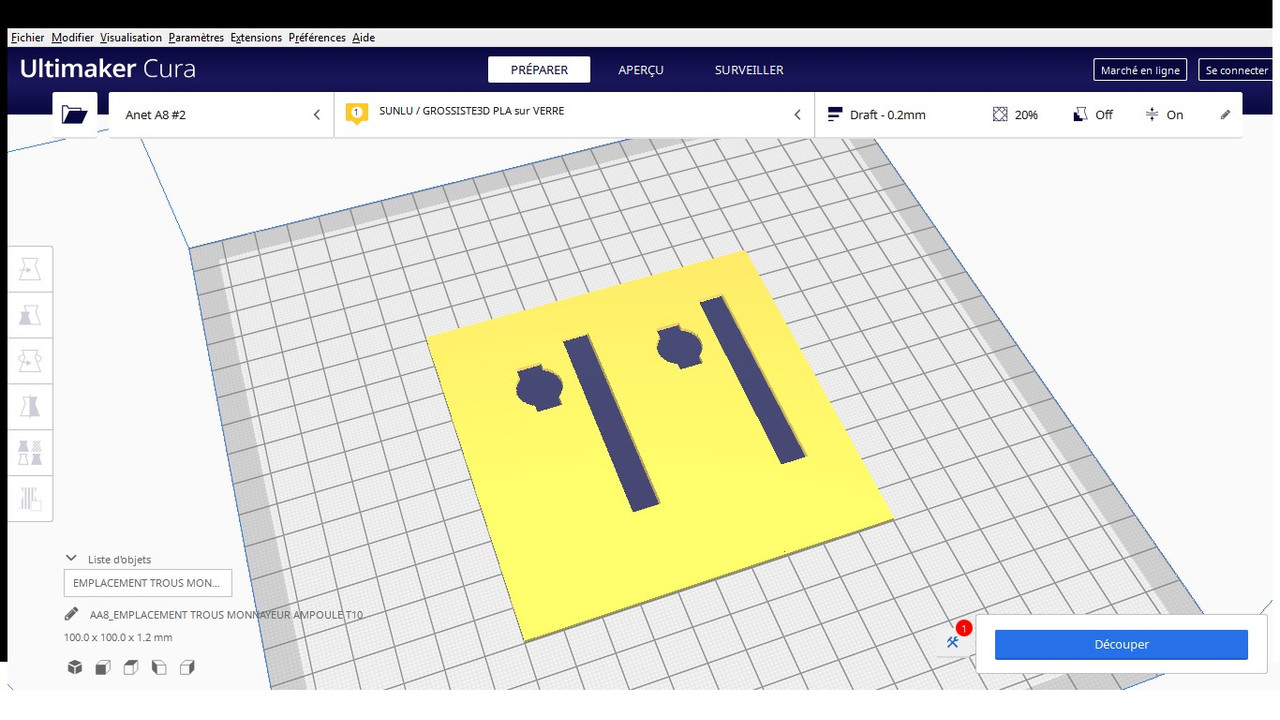Click the yellow extruder 1 material icon

click(356, 113)
